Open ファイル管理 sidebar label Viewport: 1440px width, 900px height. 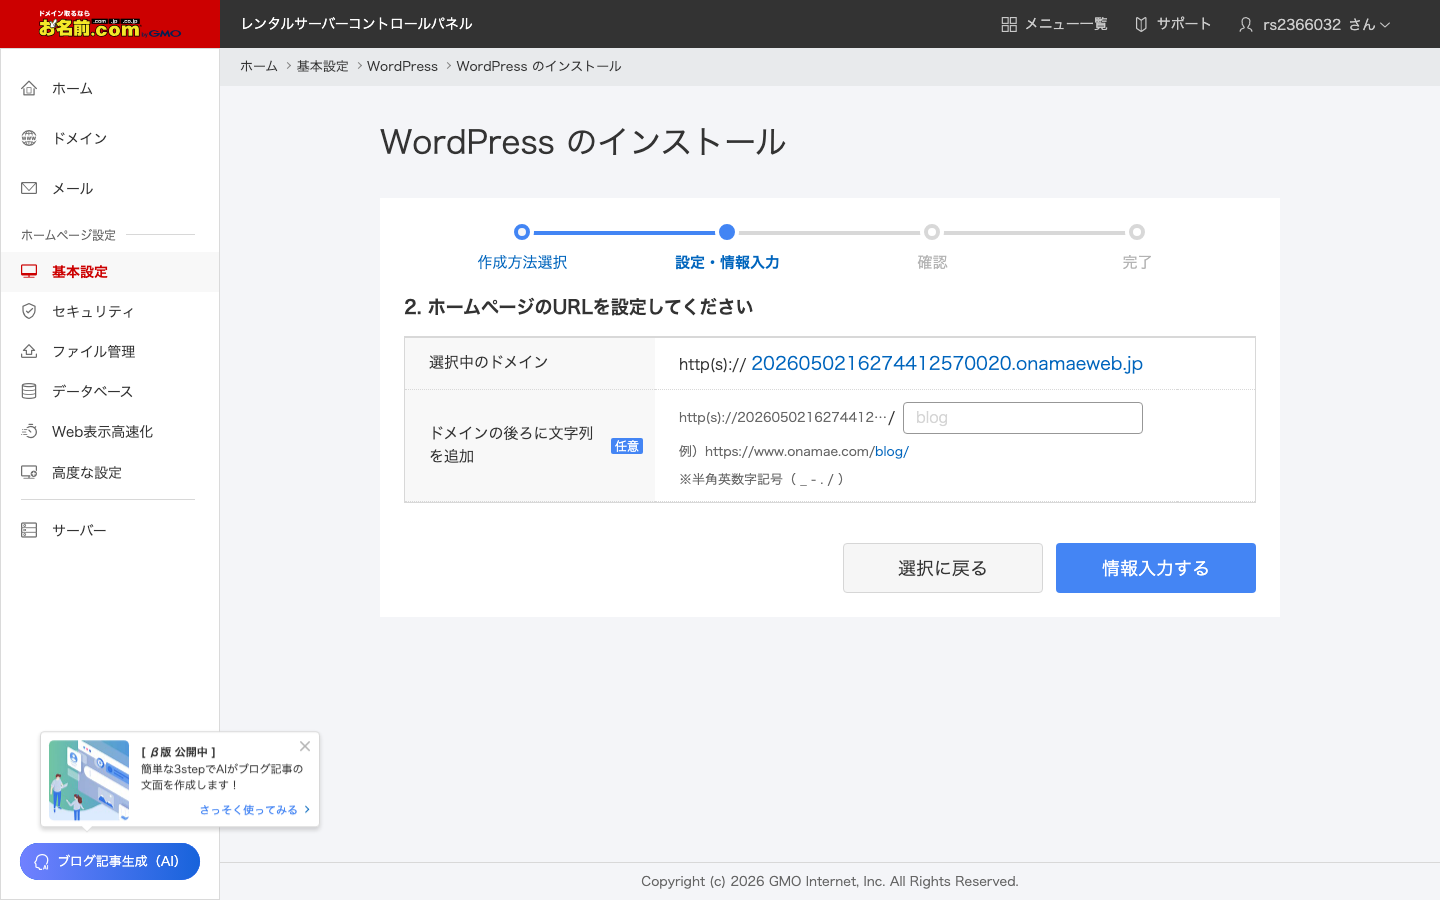94,351
